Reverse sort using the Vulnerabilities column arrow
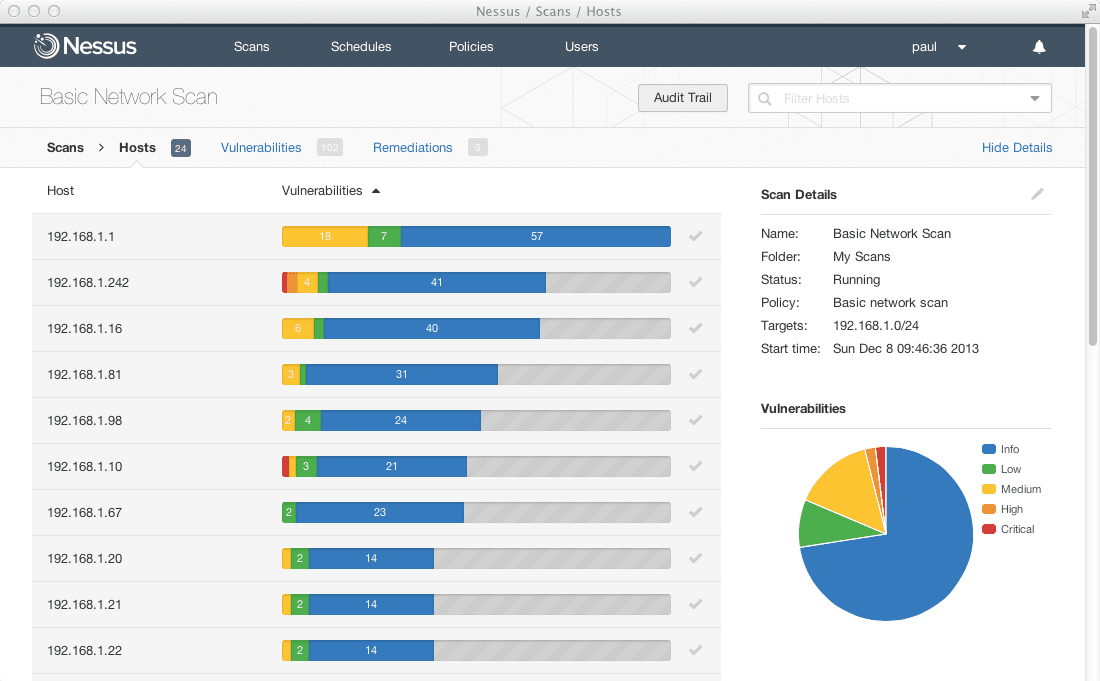Viewport: 1100px width, 681px height. [x=376, y=190]
